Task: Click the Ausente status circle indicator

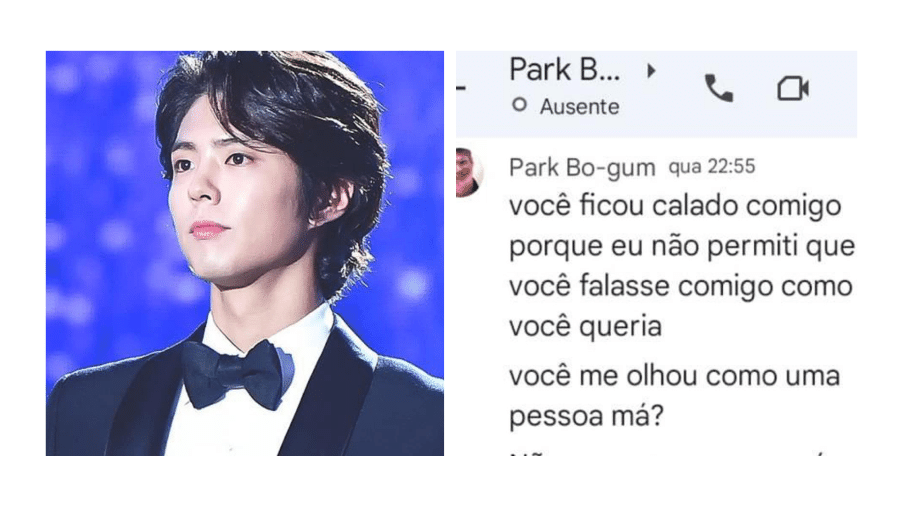Action: (x=519, y=105)
